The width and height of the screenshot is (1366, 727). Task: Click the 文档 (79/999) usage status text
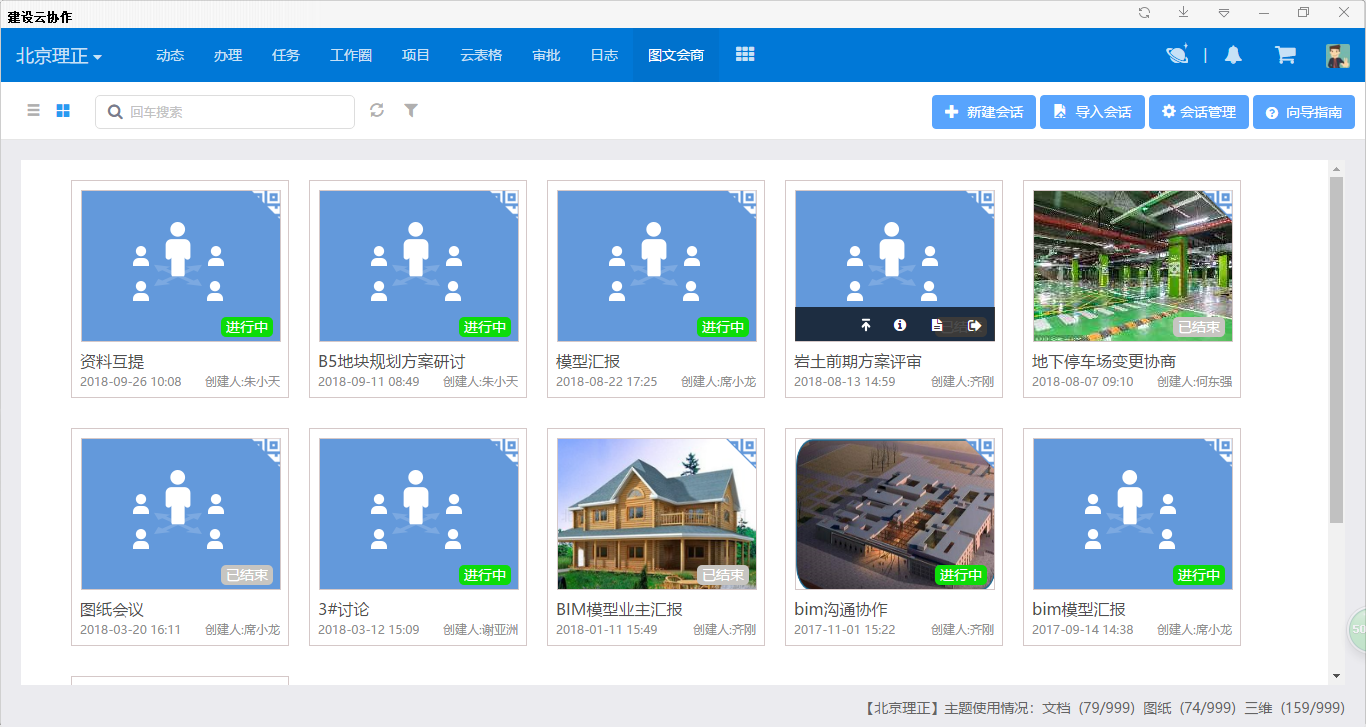point(1088,708)
